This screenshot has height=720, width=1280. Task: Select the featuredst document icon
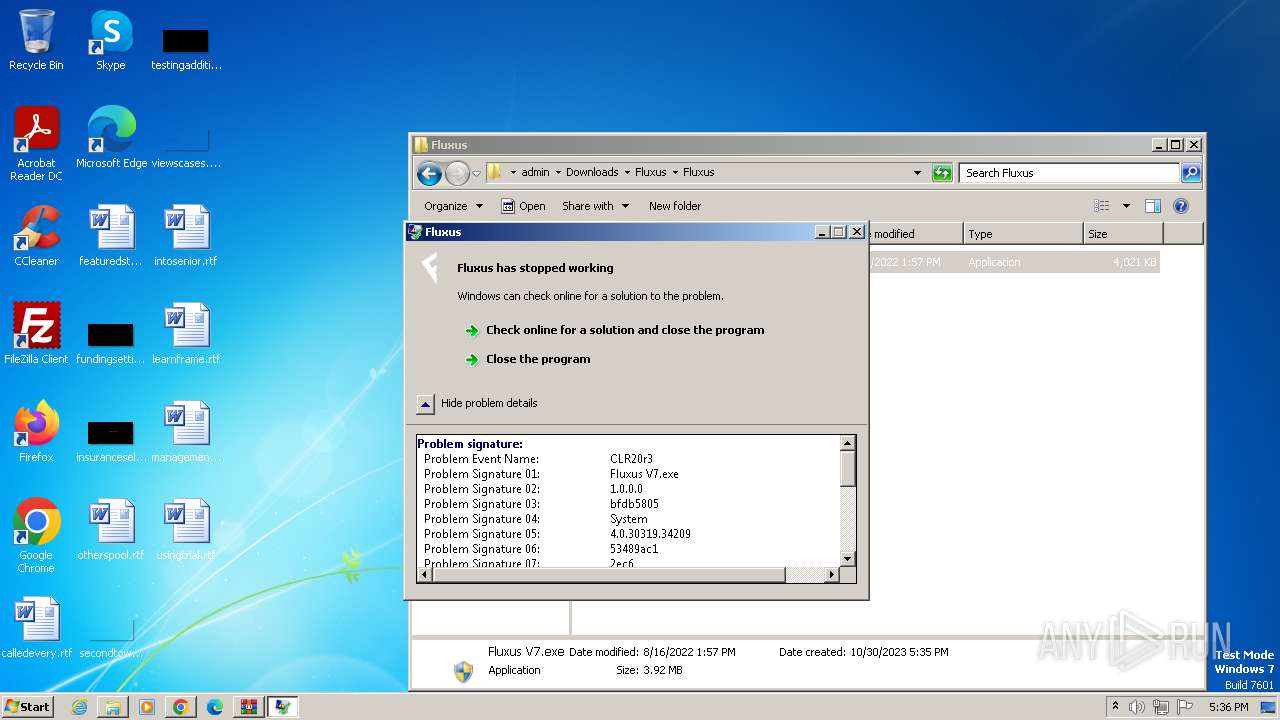110,236
